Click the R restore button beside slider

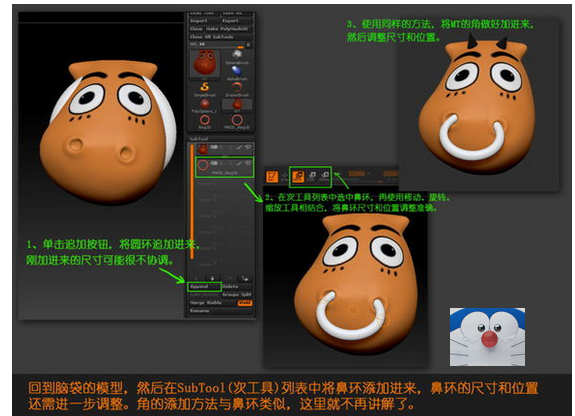(249, 45)
